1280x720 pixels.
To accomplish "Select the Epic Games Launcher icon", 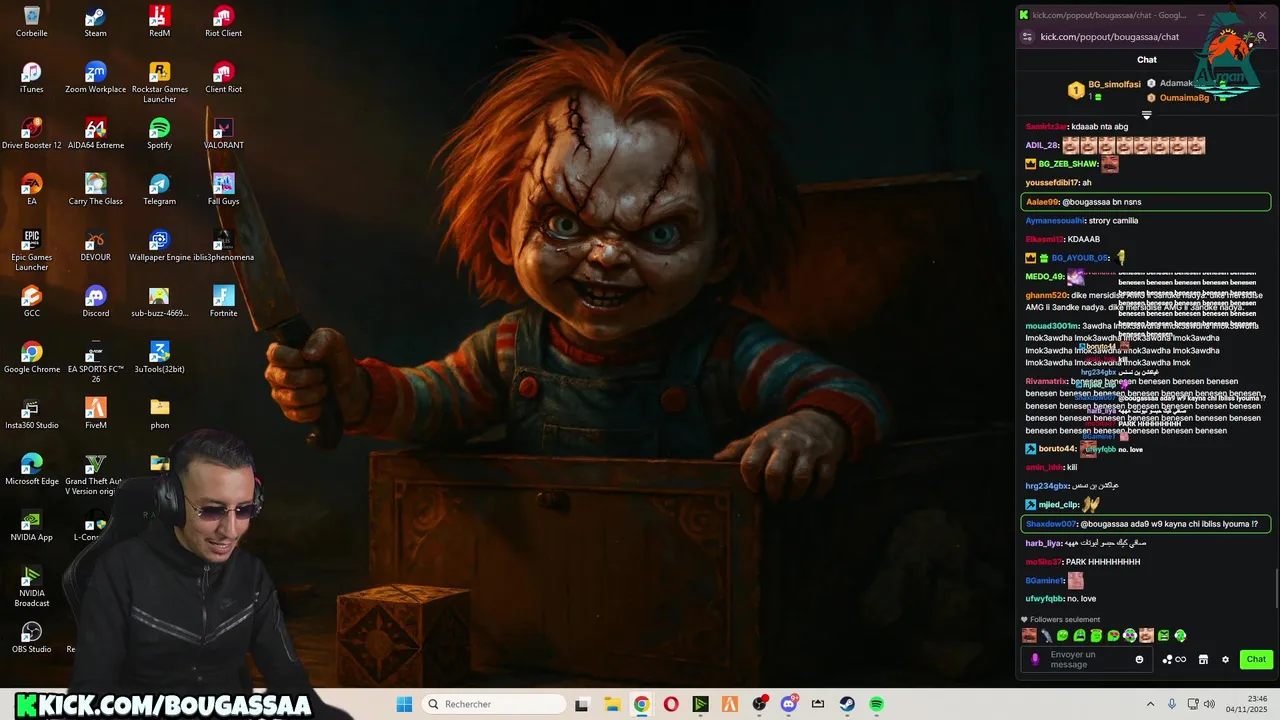I will point(31,250).
